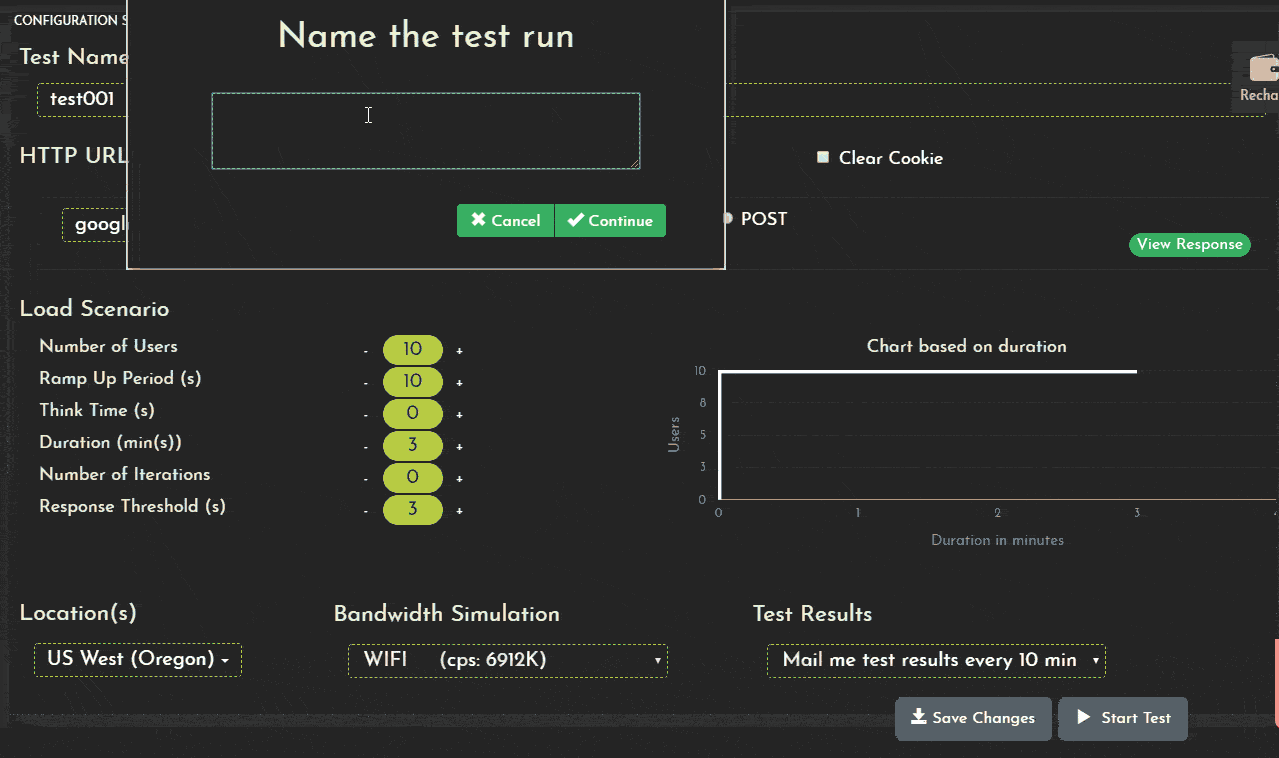Click inside the test run name box
Viewport: 1279px width, 758px height.
(x=425, y=130)
